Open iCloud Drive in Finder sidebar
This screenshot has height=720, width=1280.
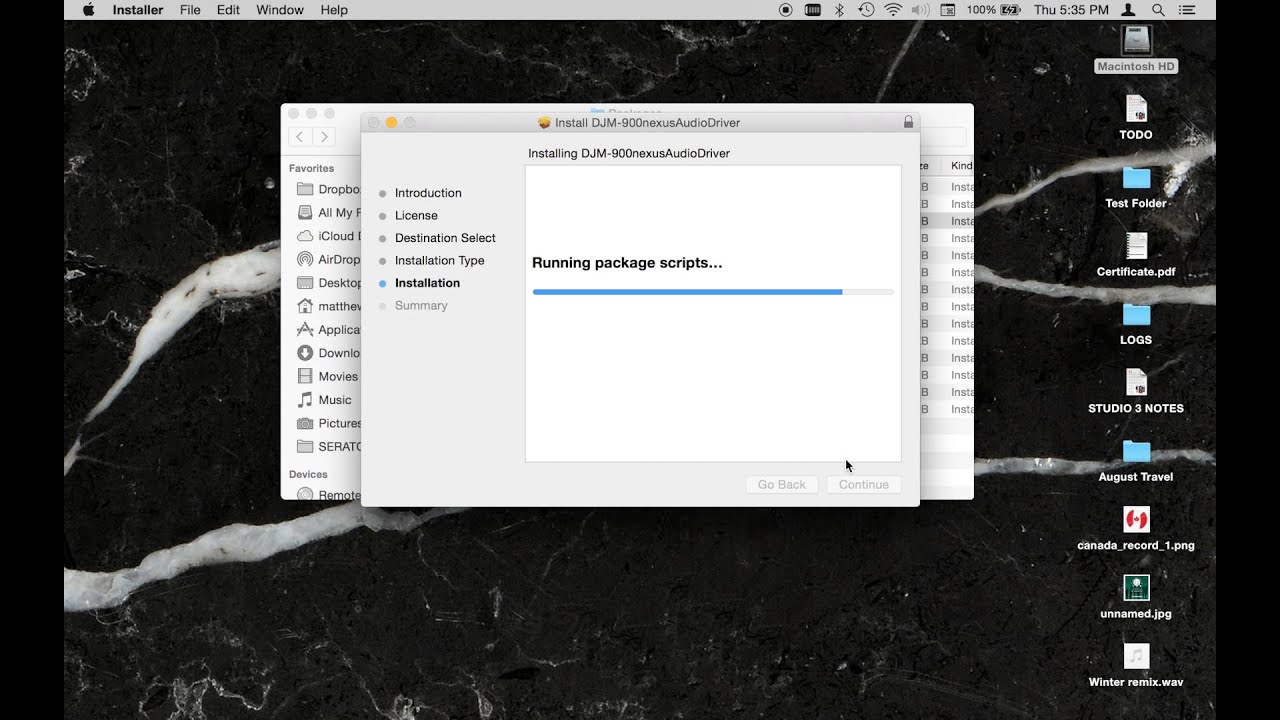coord(328,236)
